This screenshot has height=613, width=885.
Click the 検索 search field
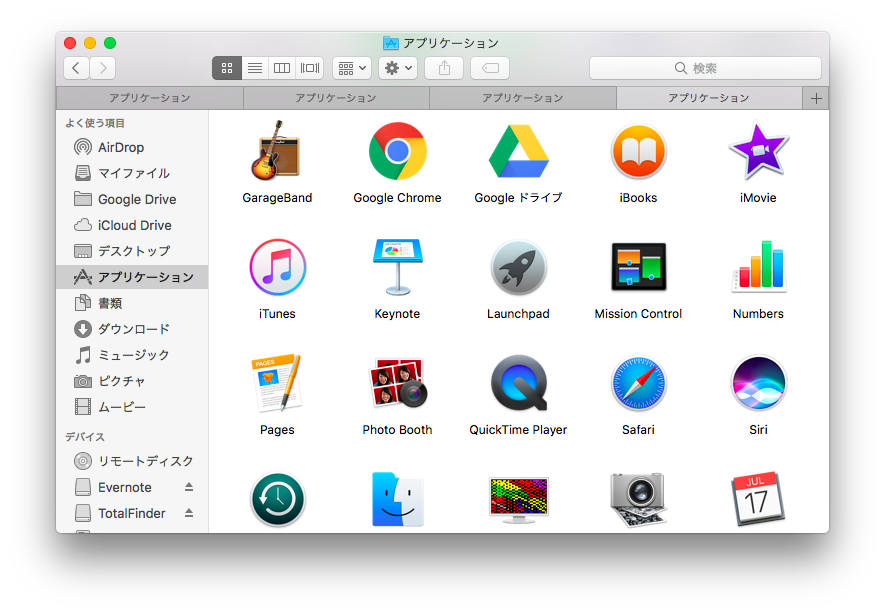pos(705,68)
